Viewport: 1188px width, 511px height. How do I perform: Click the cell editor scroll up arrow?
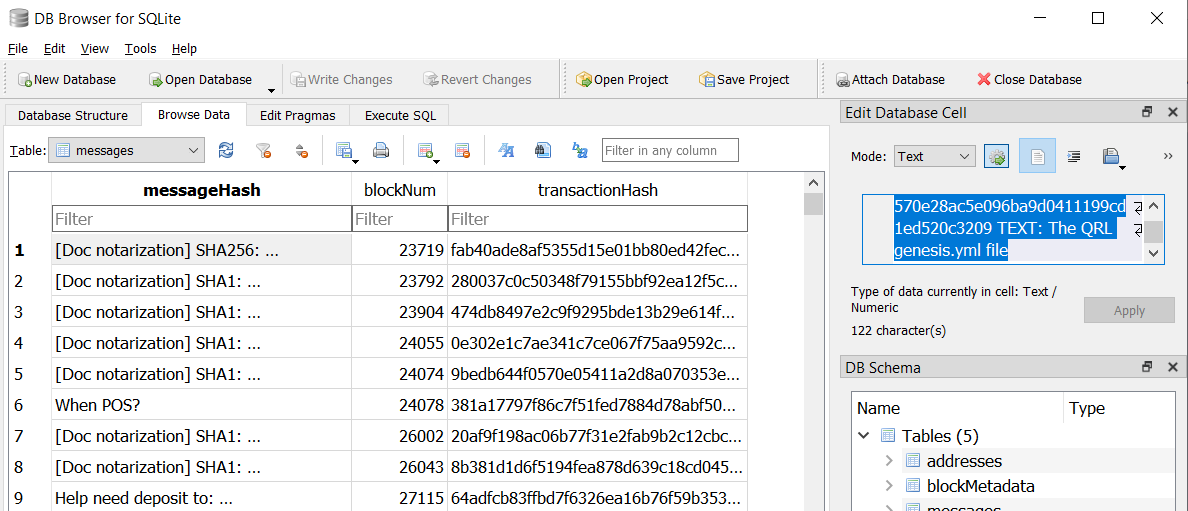click(x=1153, y=205)
